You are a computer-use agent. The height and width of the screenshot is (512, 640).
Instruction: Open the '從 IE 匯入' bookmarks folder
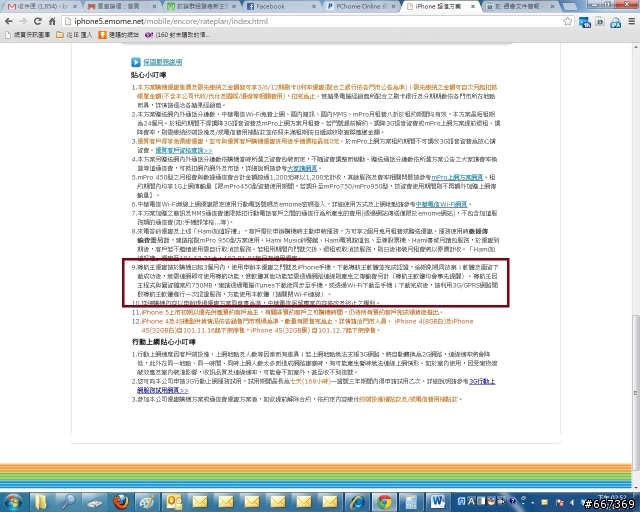(74, 35)
